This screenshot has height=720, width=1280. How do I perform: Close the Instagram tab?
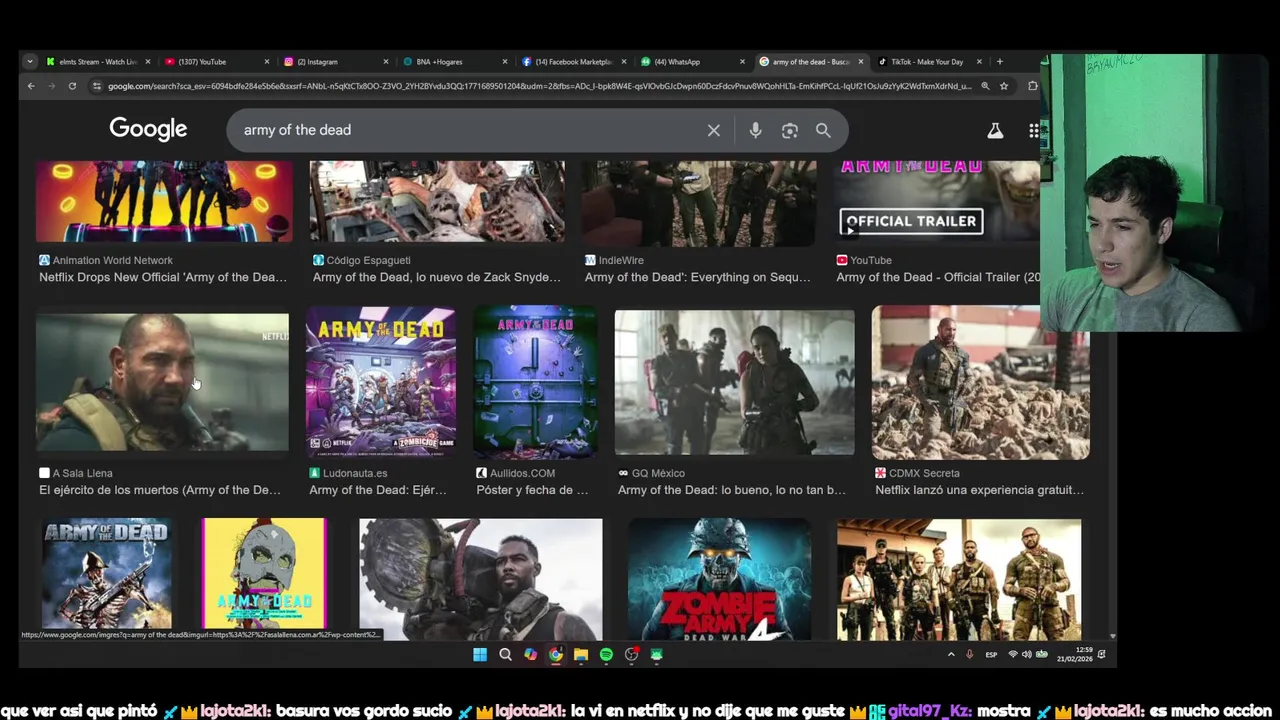tap(385, 62)
